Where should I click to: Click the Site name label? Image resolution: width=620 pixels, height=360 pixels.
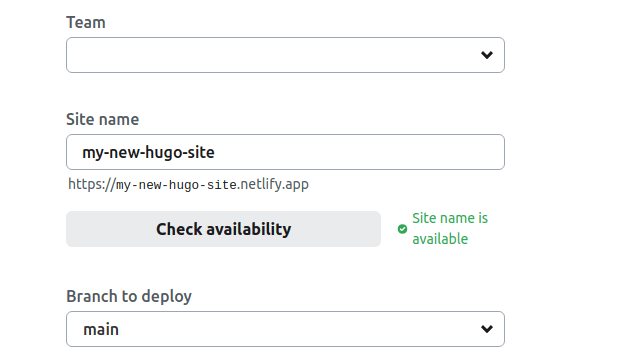(x=102, y=119)
